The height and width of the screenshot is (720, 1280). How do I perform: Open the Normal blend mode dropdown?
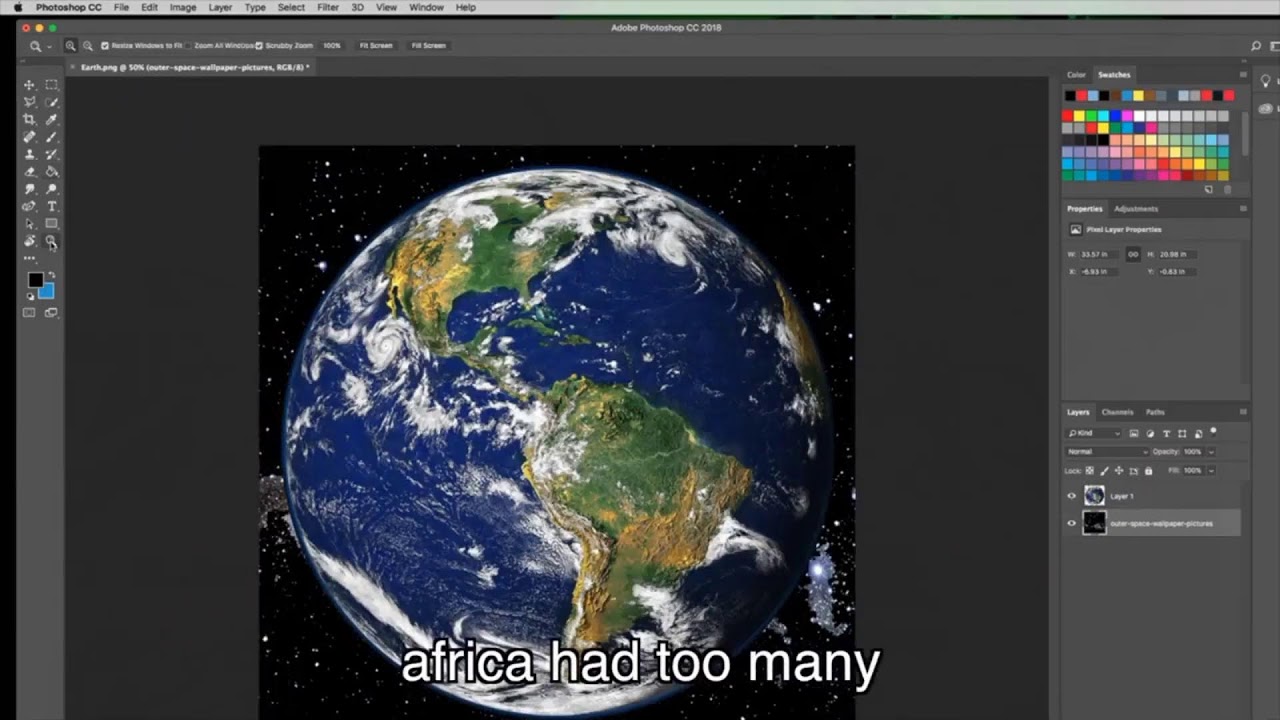(1107, 452)
